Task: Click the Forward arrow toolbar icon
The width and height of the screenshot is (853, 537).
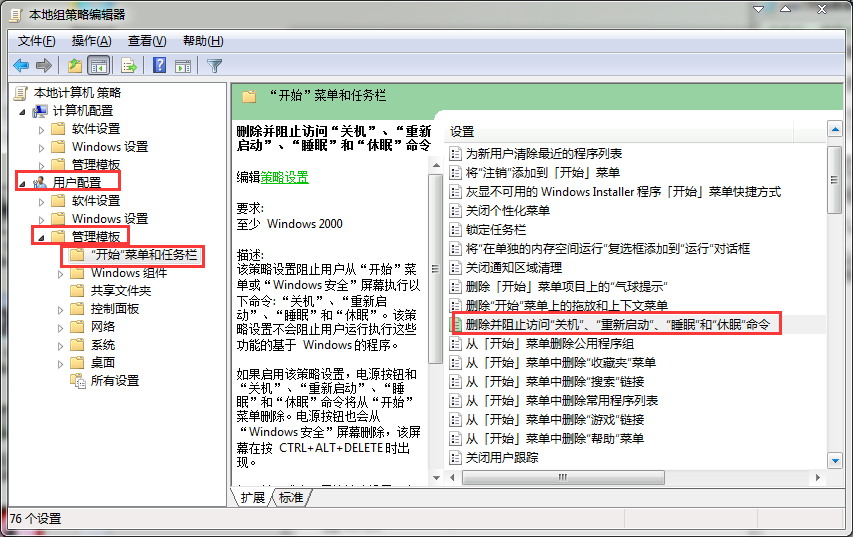Action: (44, 66)
